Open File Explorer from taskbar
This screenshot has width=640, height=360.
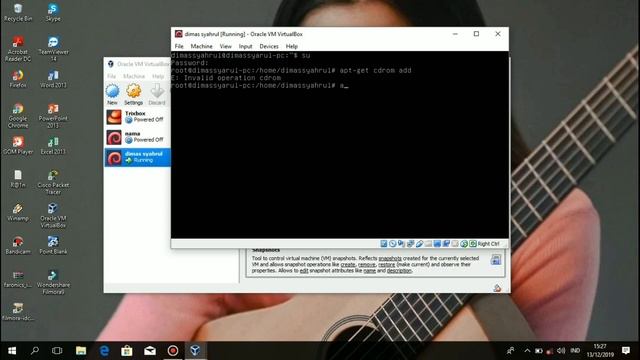[81, 351]
